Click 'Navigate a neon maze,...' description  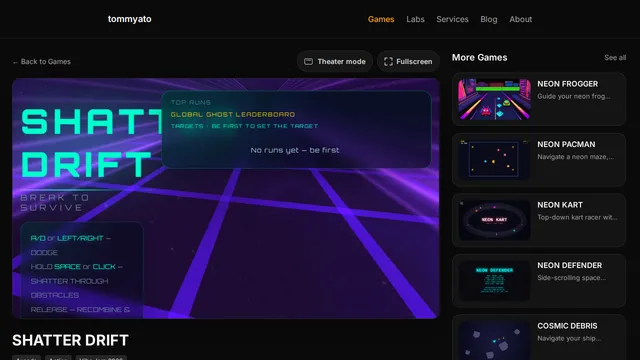(x=576, y=157)
